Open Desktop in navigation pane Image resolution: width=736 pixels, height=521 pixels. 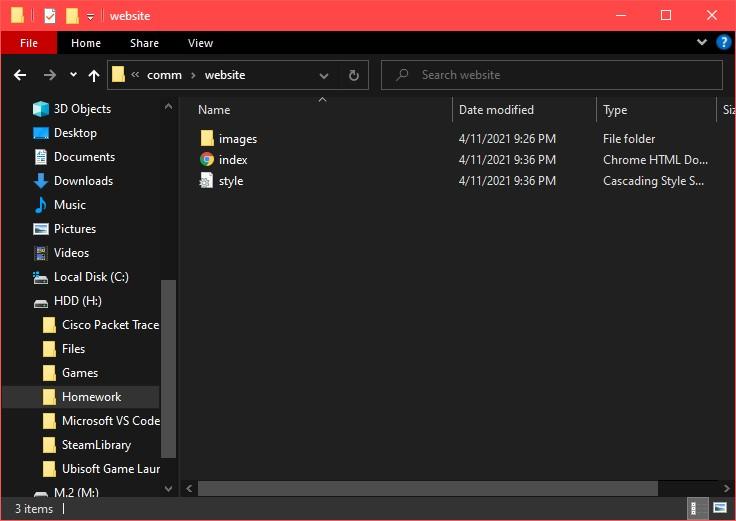tap(75, 133)
